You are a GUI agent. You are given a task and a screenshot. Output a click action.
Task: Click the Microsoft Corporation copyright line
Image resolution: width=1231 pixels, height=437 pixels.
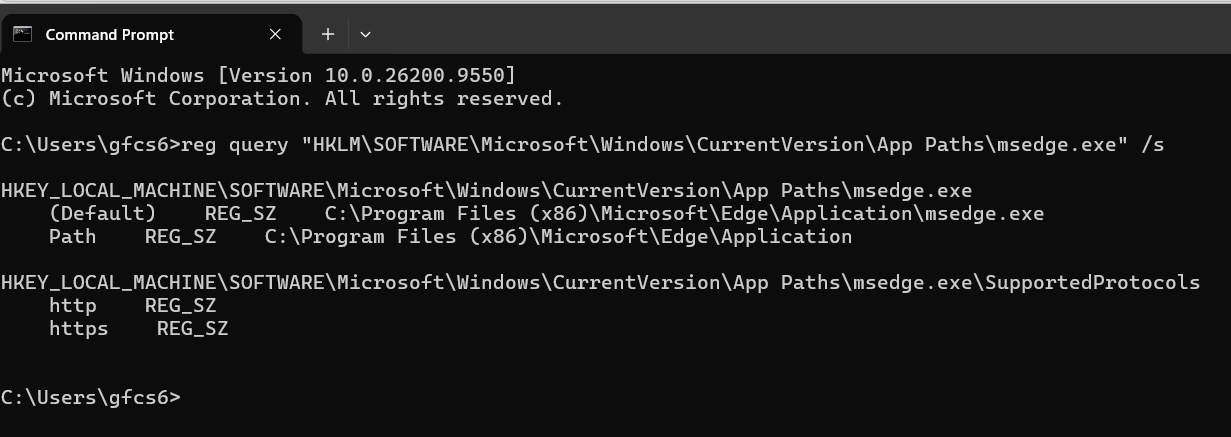coord(282,99)
